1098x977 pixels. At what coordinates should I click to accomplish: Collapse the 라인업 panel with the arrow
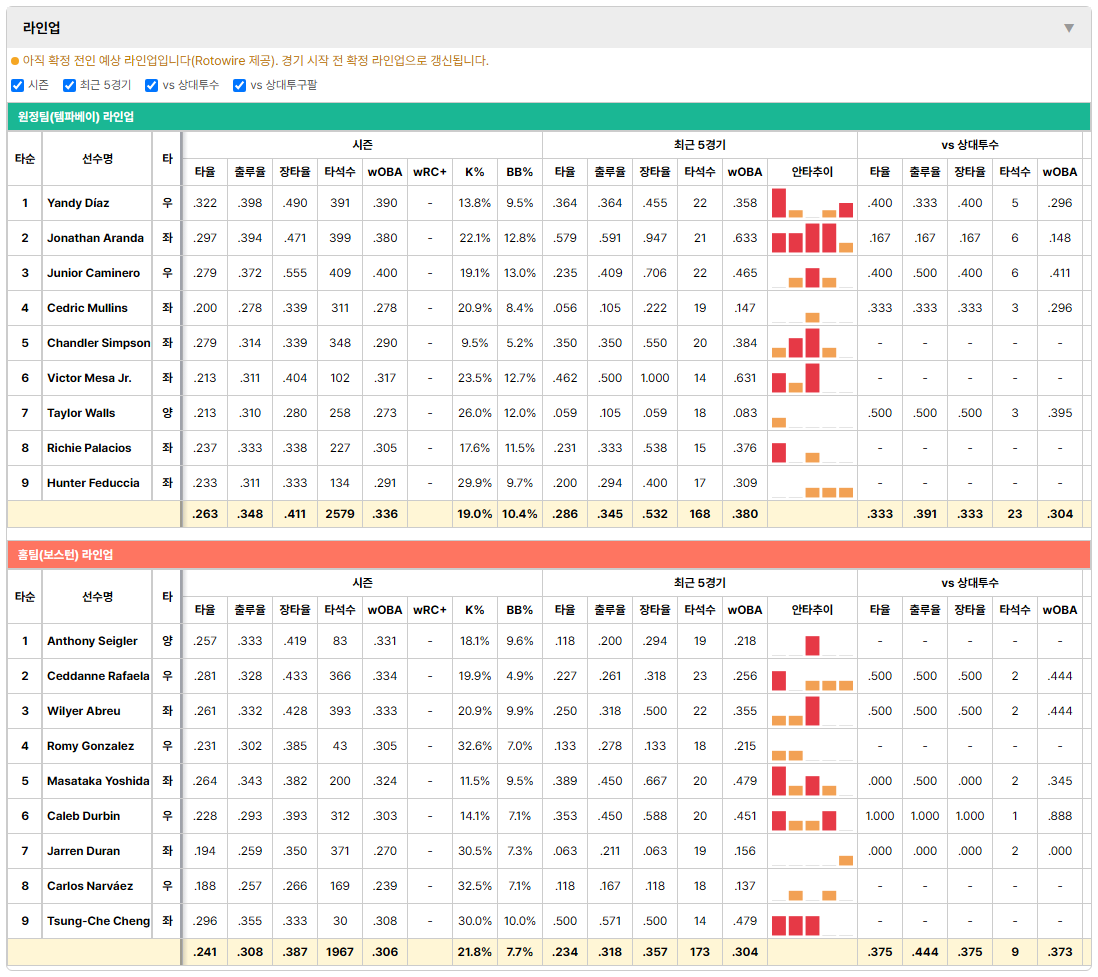tap(1069, 28)
